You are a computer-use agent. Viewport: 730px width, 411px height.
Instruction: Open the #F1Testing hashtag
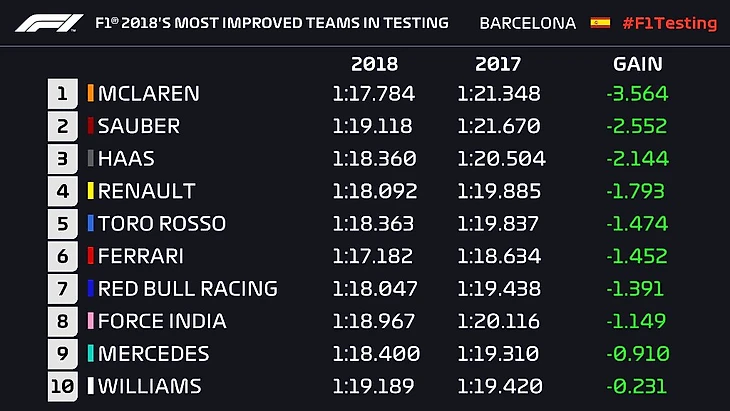click(x=669, y=23)
